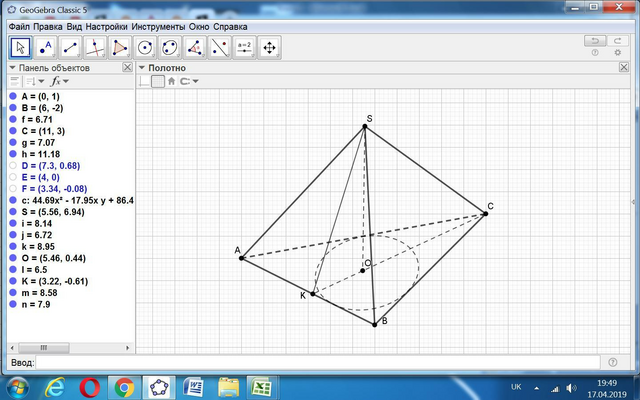Select the Circle with center tool

point(145,47)
